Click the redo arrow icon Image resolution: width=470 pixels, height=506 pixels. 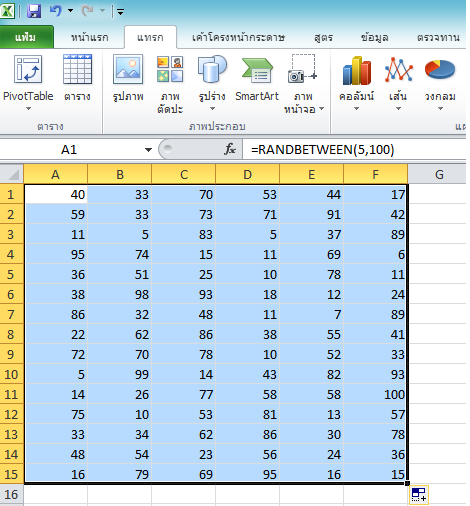click(x=88, y=11)
